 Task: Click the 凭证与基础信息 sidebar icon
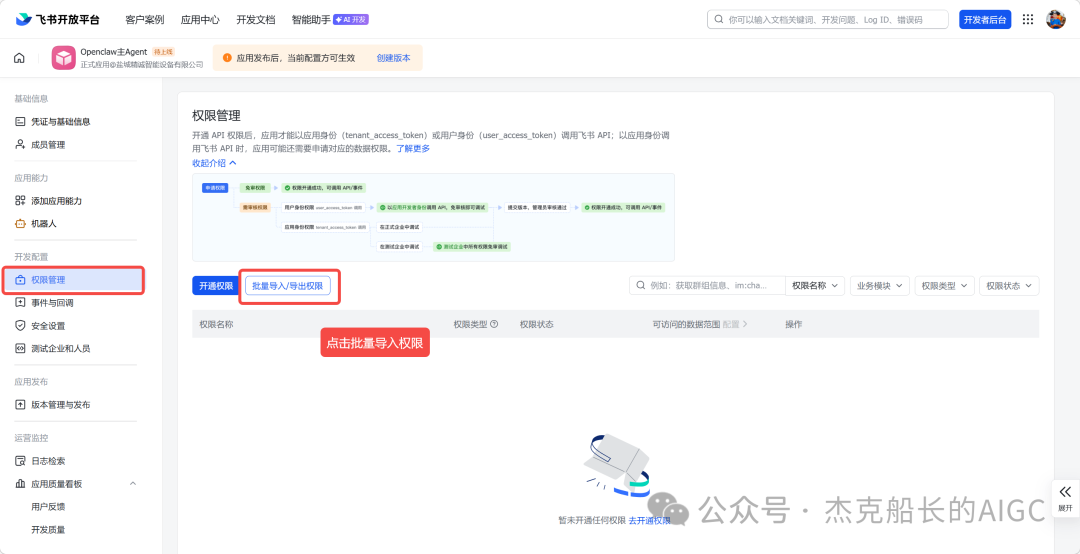point(20,121)
